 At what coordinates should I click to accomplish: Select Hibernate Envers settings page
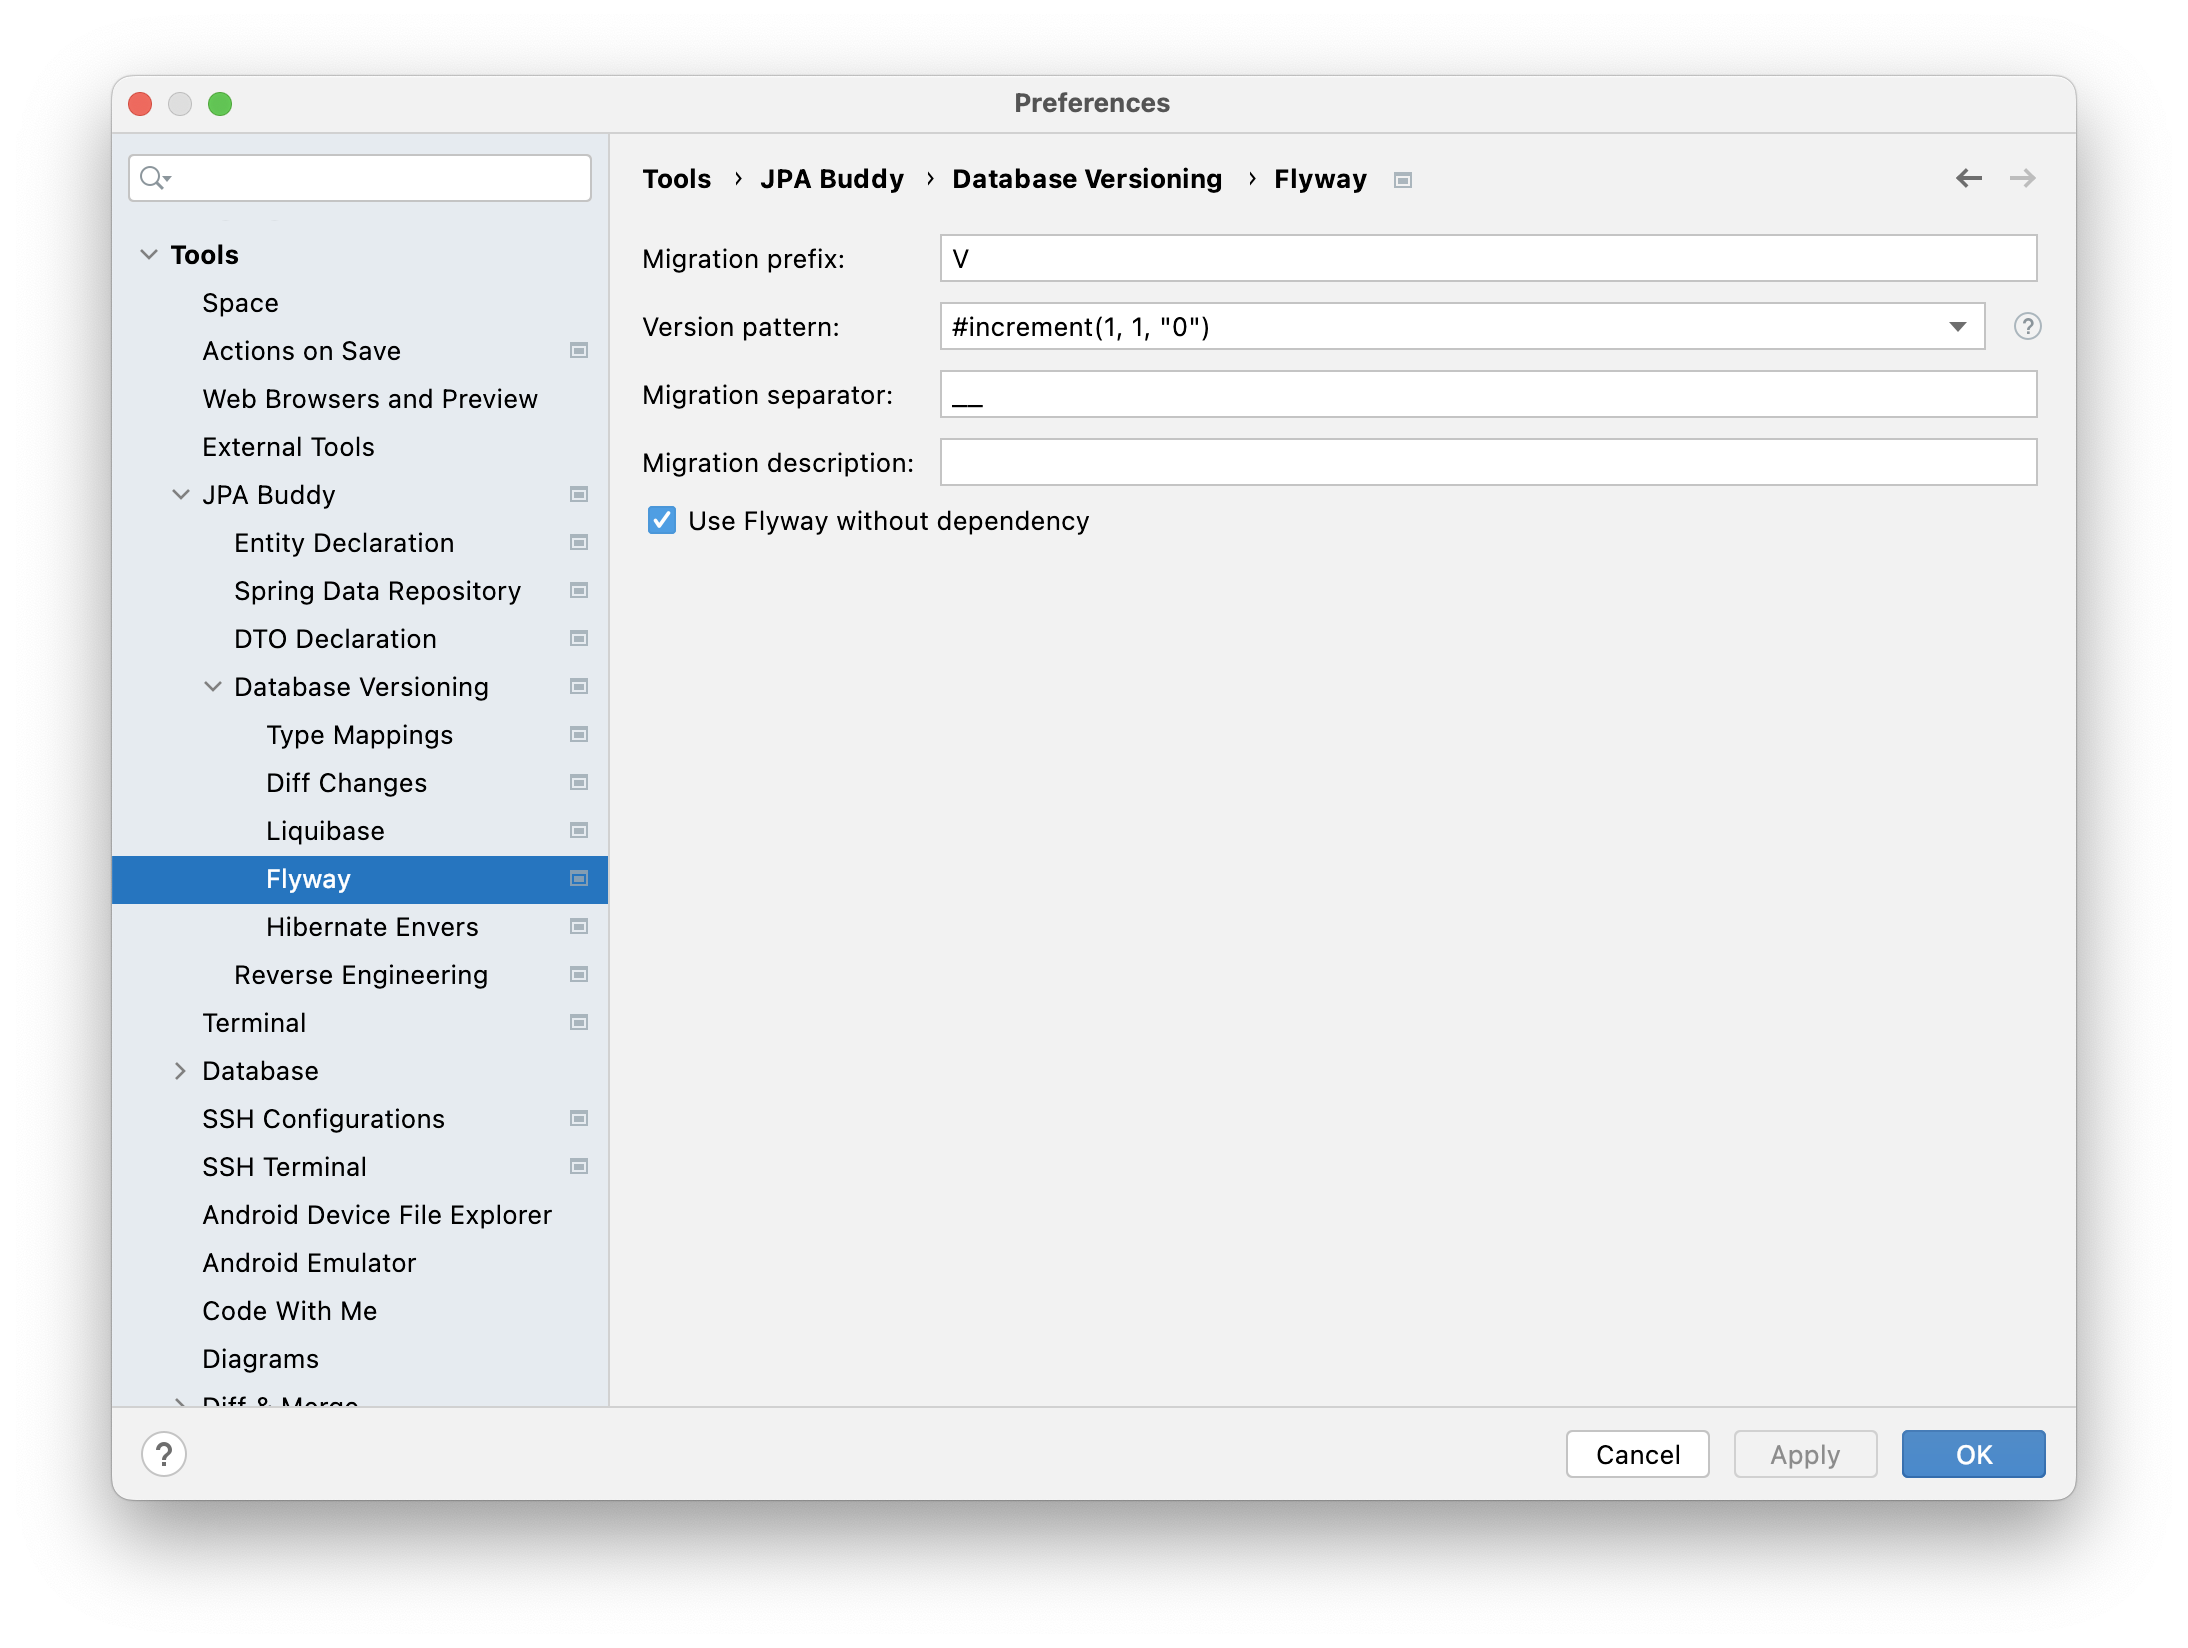click(x=360, y=926)
